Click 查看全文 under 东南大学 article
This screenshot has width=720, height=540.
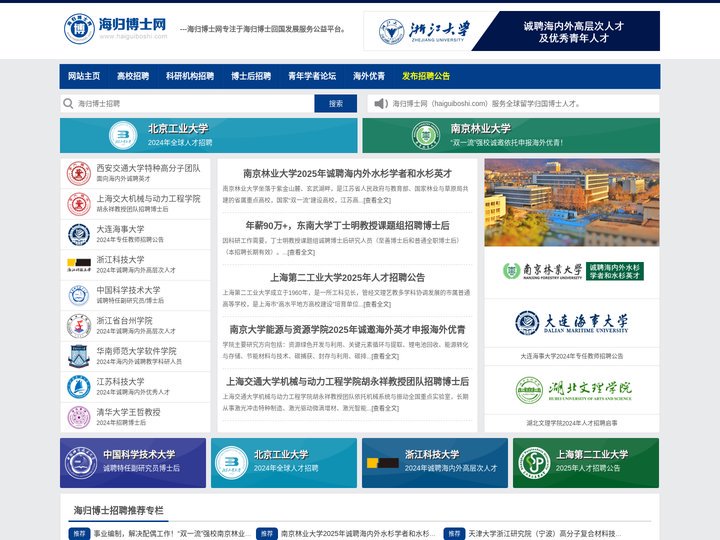point(301,252)
